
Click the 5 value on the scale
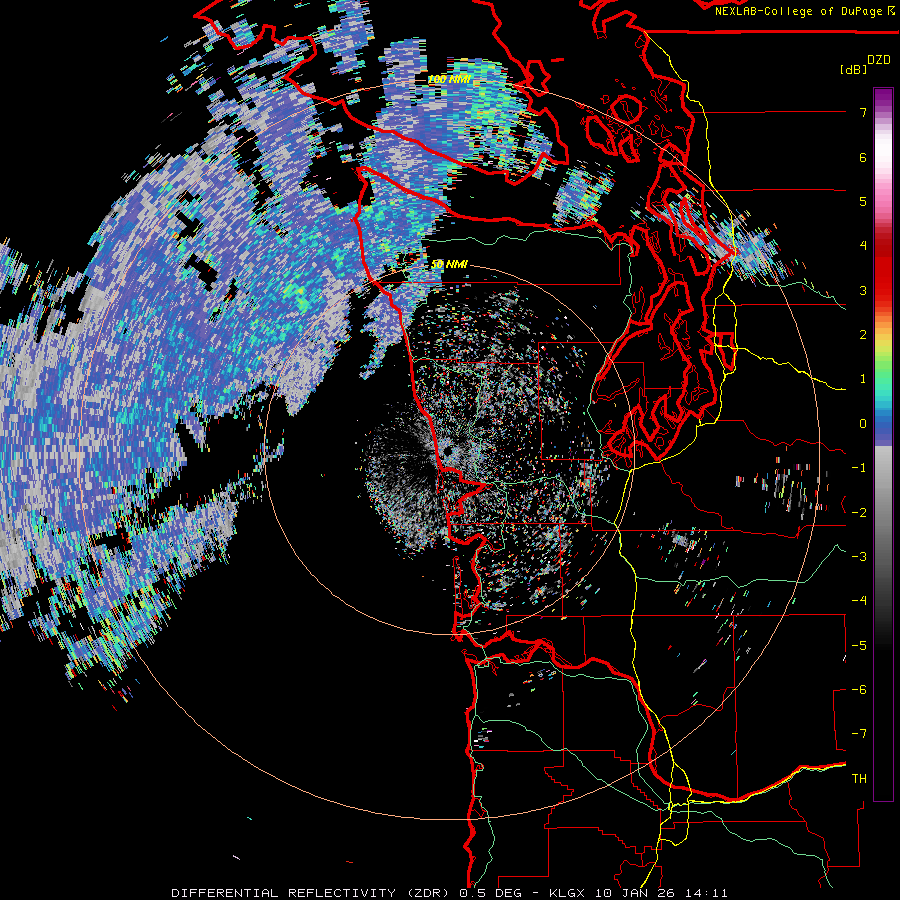[863, 201]
